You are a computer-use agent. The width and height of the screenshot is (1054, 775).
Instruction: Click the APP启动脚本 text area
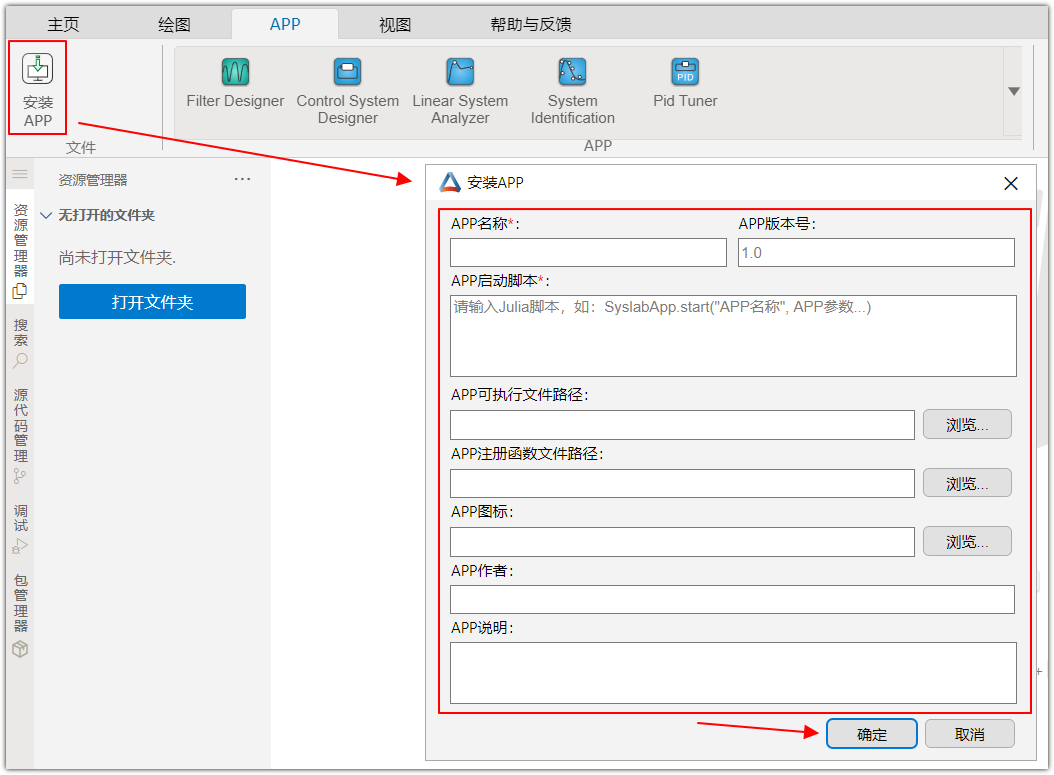[733, 336]
